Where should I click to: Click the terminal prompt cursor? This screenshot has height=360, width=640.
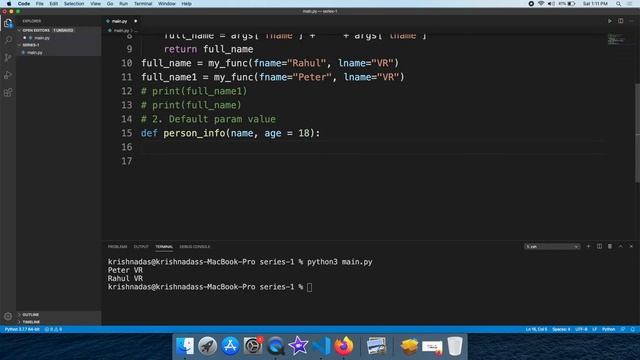[309, 287]
